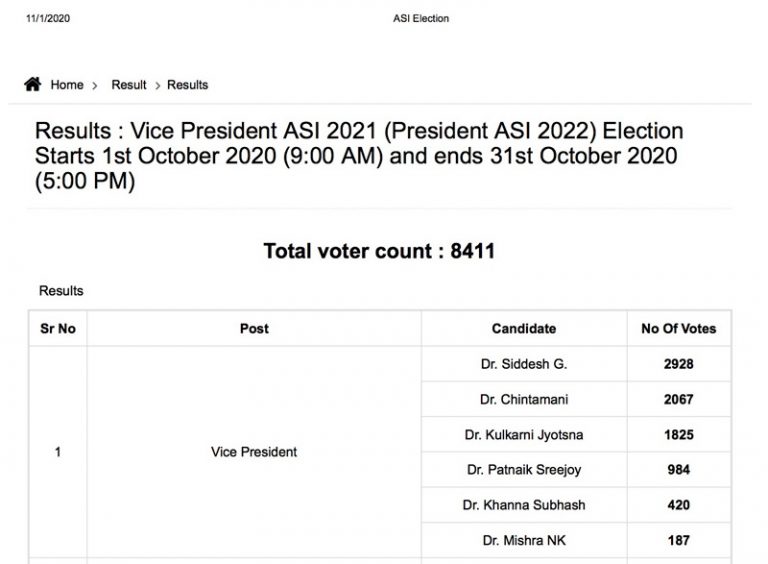Go to the Result breadcrumb link
Image resolution: width=768 pixels, height=564 pixels.
129,85
